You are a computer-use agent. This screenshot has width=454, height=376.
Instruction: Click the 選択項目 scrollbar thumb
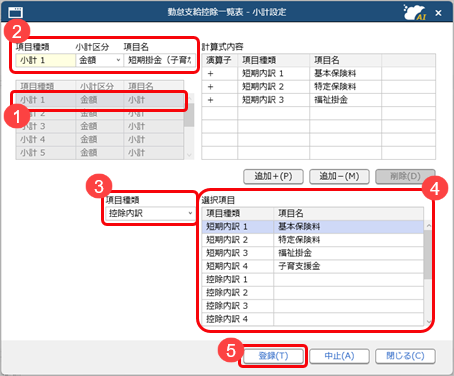tap(428, 255)
